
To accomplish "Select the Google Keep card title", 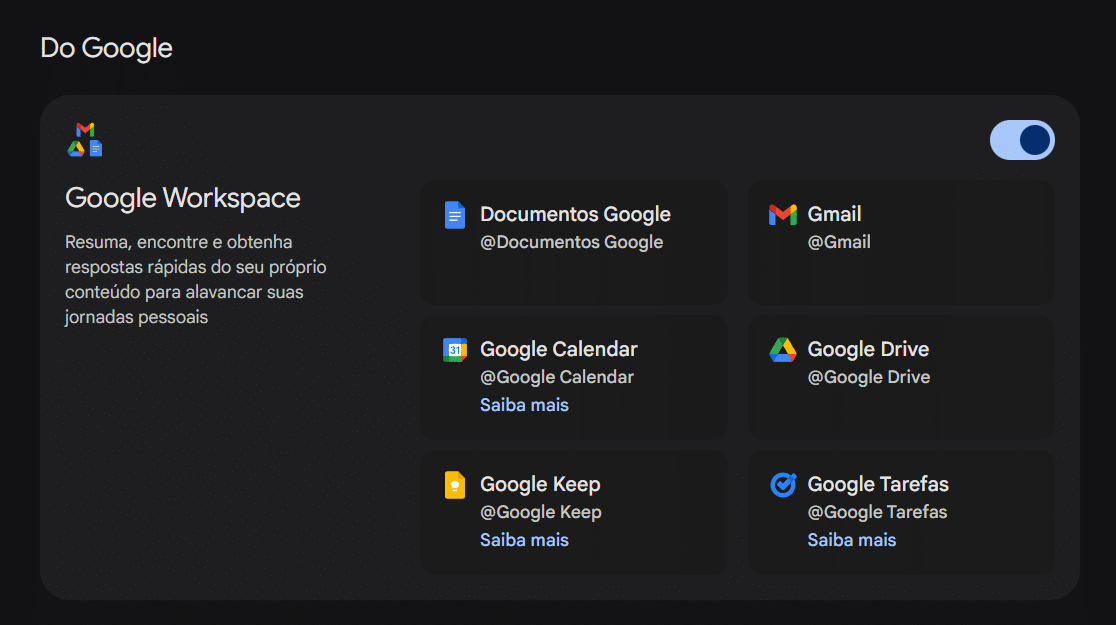I will tap(540, 485).
